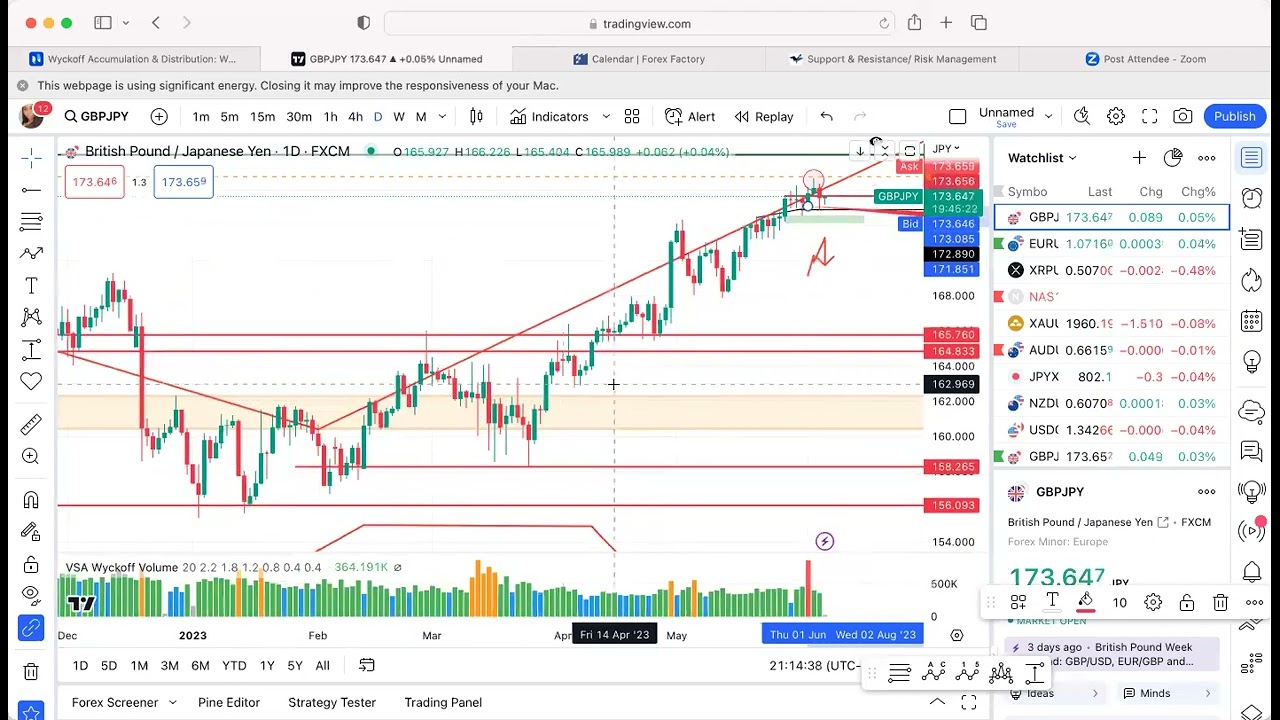
Task: Open the Alerts alarm-clock panel icon
Action: point(1251,198)
